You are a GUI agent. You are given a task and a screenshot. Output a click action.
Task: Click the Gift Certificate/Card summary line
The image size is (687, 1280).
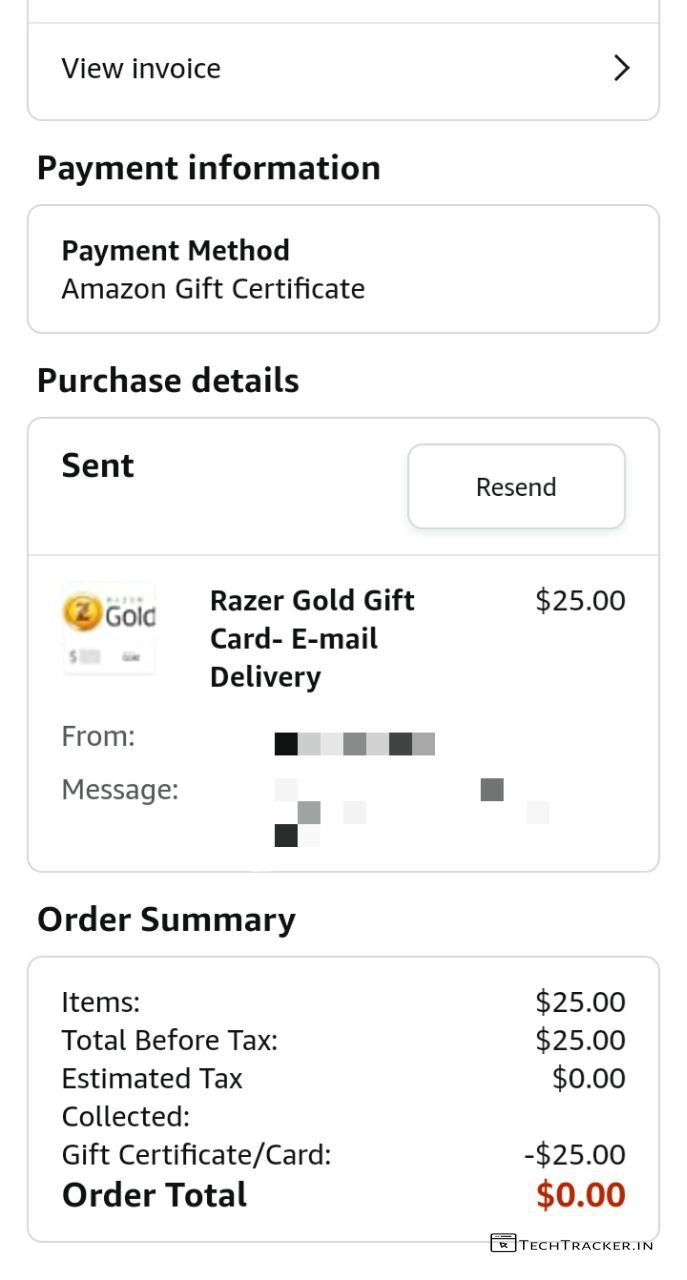coord(196,1155)
